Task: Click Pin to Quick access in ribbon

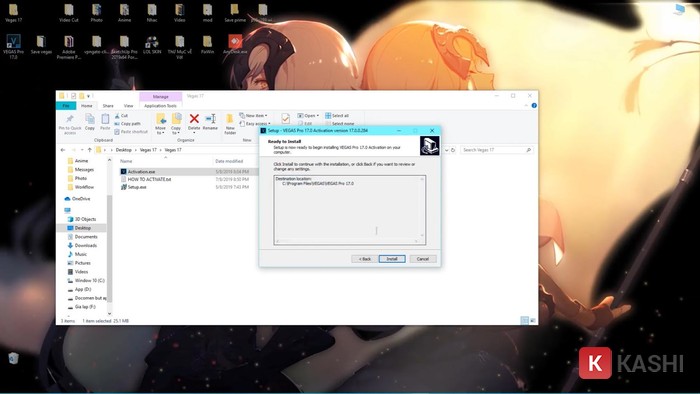Action: coord(70,124)
